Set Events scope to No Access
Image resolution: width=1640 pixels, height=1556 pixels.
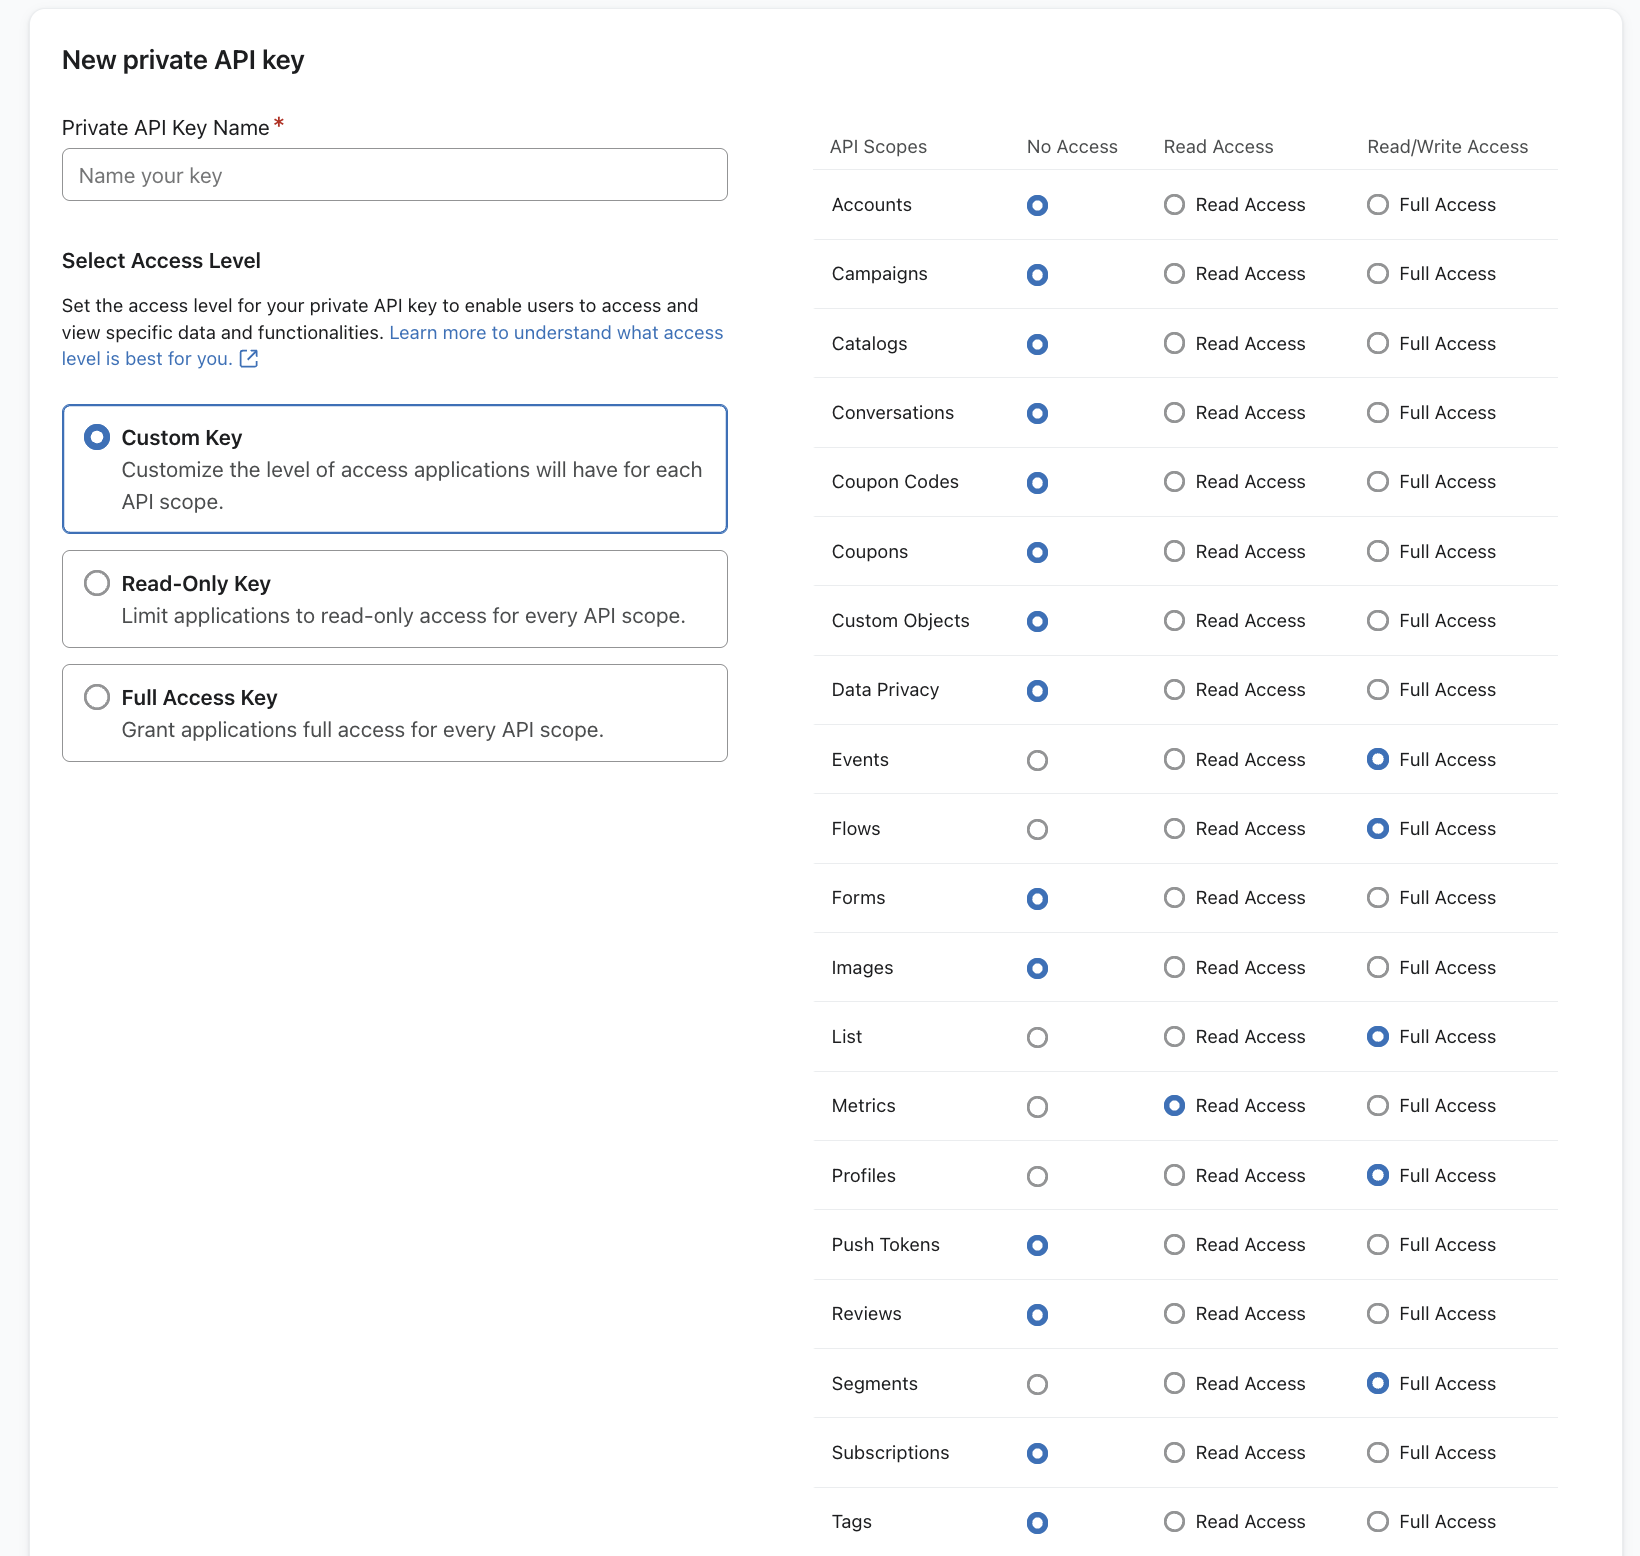[x=1037, y=760]
